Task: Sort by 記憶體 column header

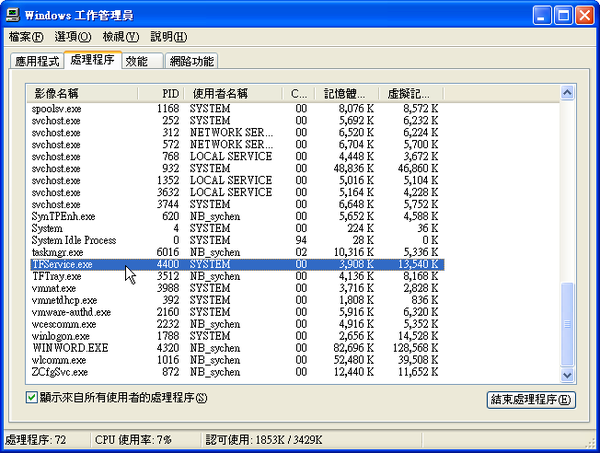Action: (x=347, y=93)
